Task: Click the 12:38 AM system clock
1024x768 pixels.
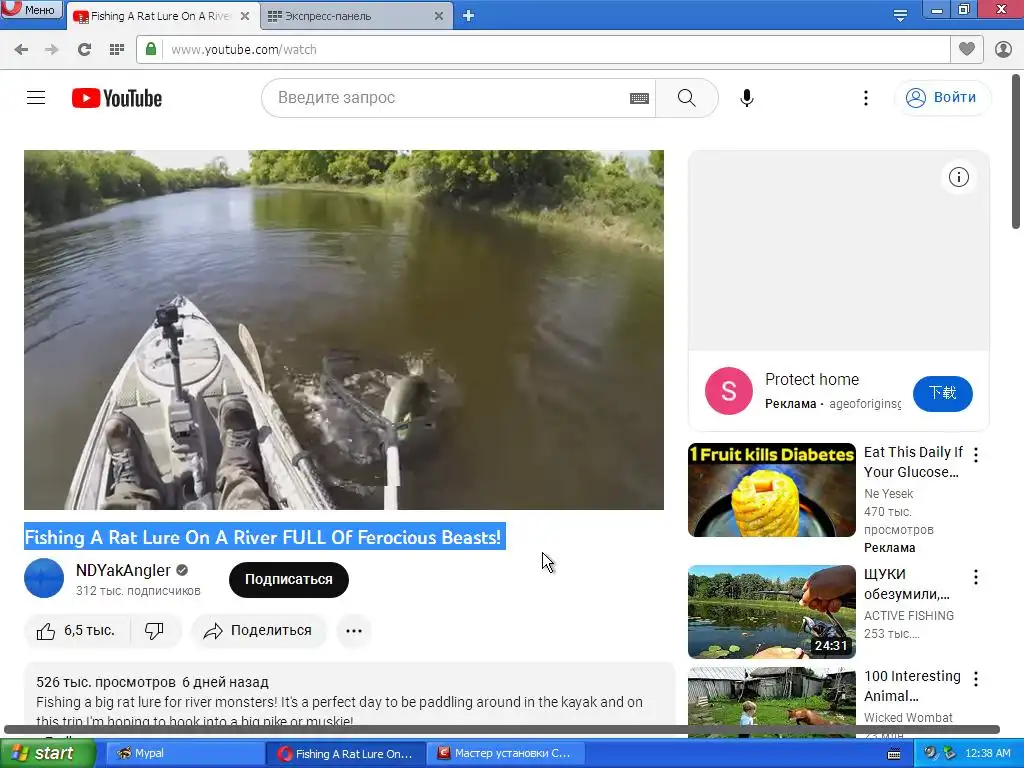Action: click(988, 754)
